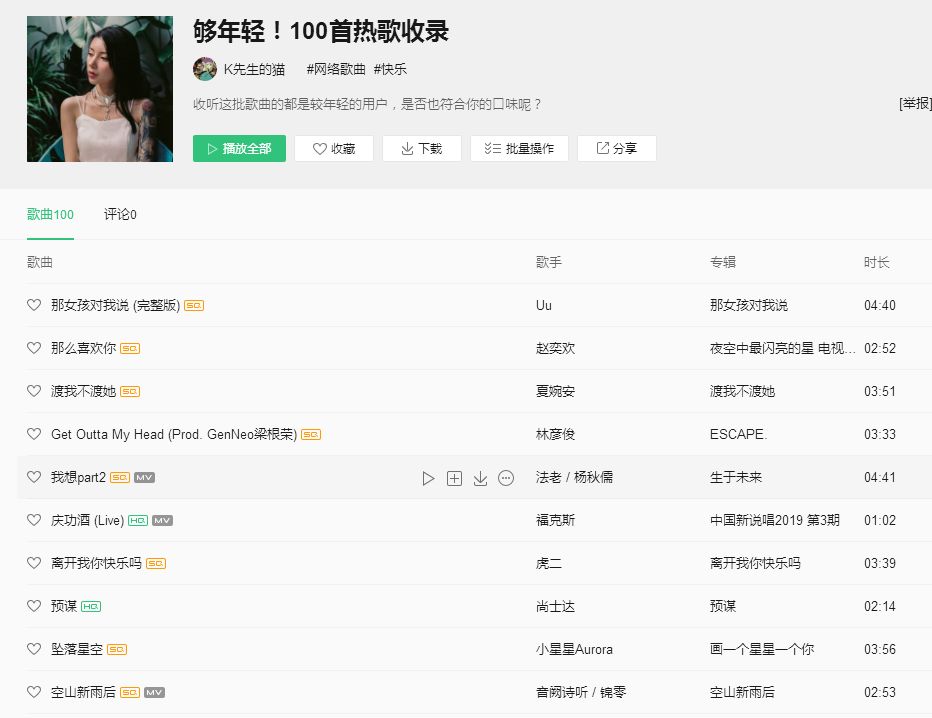
Task: Switch to the 评论0 tab
Action: click(x=120, y=215)
